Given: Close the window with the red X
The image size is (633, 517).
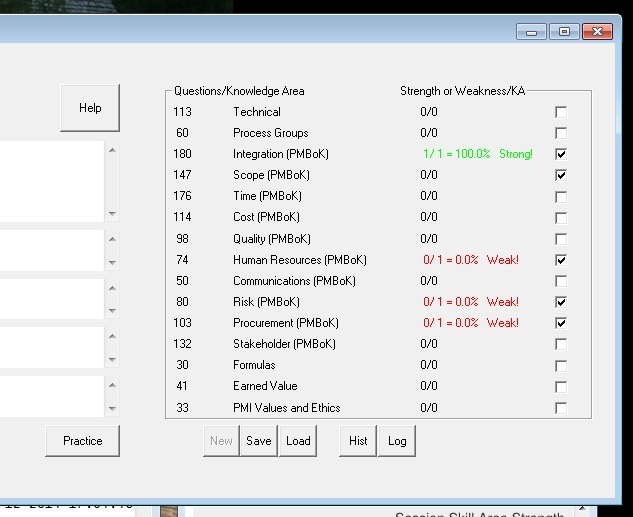Looking at the screenshot, I should pos(597,31).
